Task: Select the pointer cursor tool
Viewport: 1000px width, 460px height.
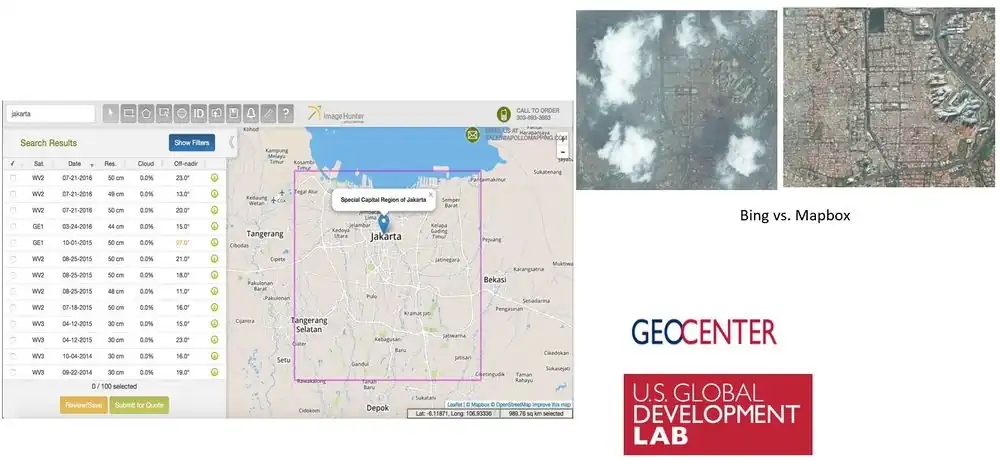Action: coord(111,114)
